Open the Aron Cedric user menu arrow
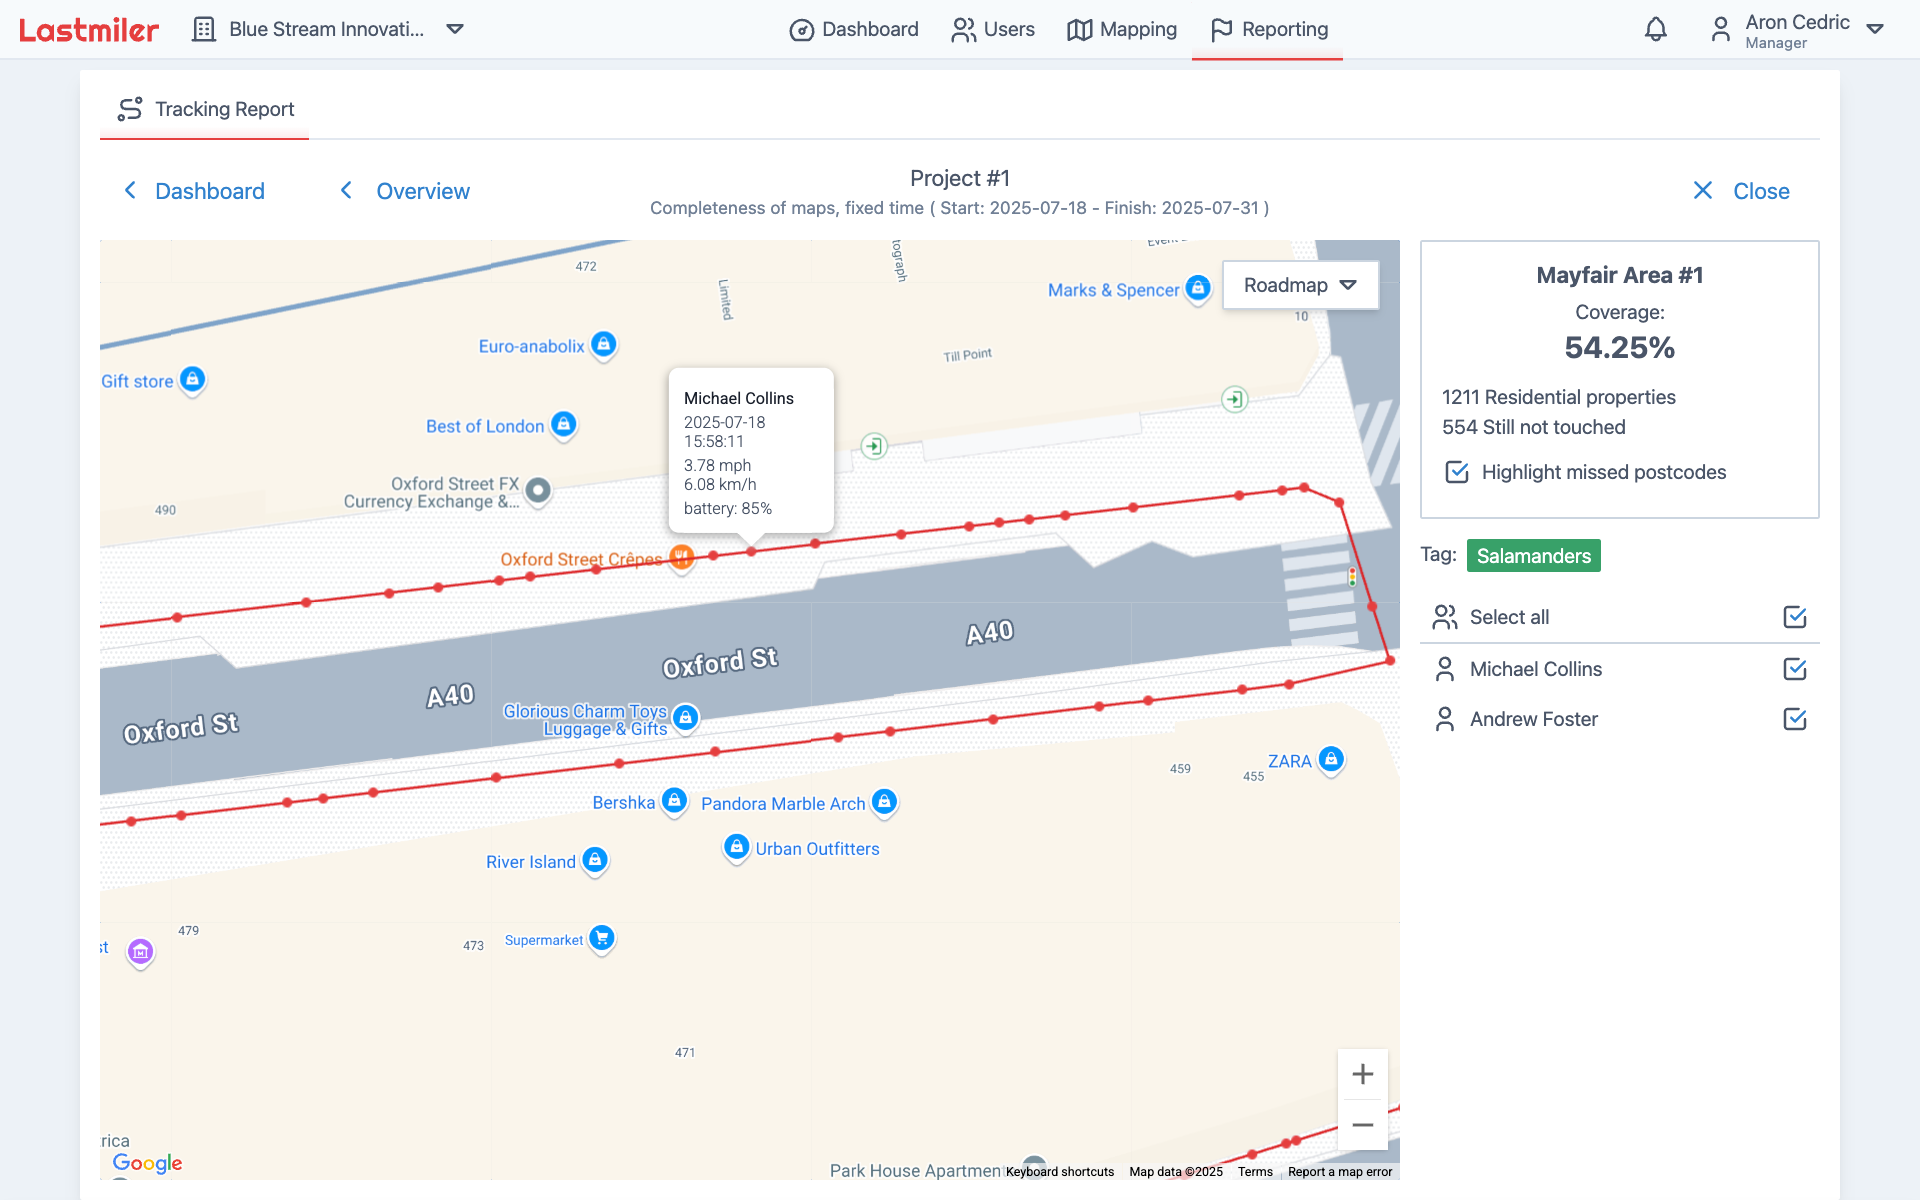 [1875, 29]
